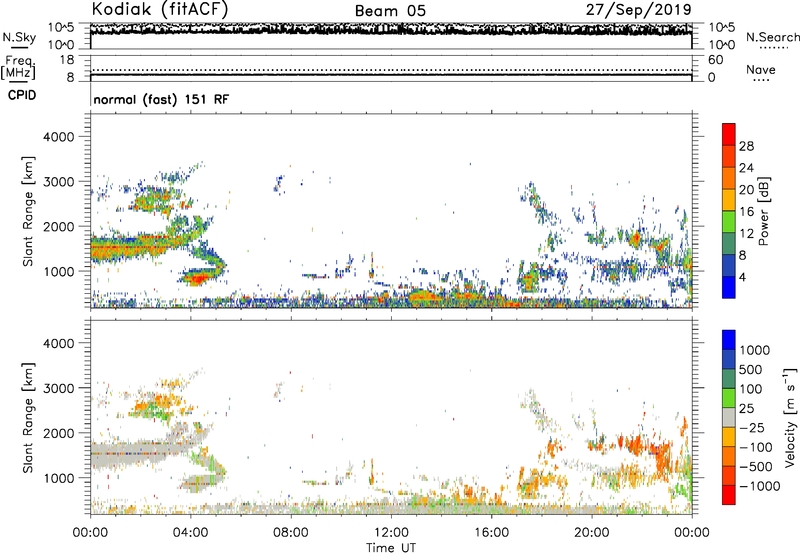800x554 pixels.
Task: Click the '1000' velocity colorbar tick
Action: pos(755,350)
